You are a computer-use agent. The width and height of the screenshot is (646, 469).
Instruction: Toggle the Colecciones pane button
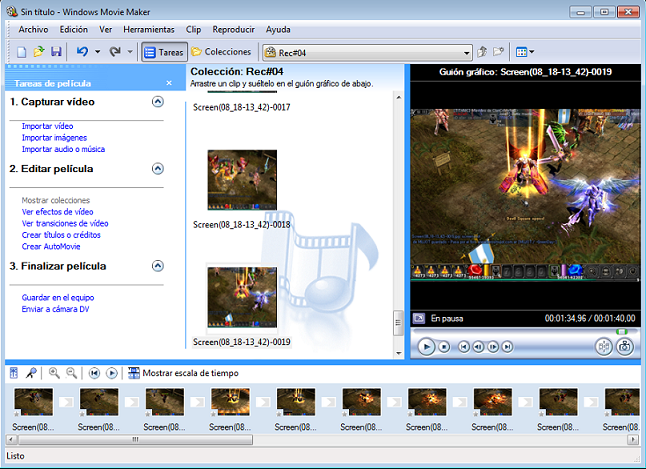coord(221,52)
